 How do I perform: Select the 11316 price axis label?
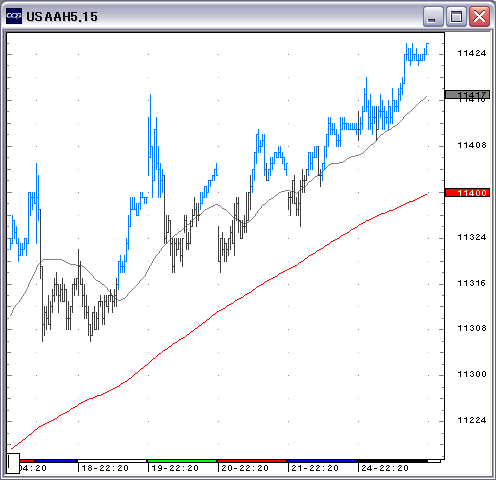coord(472,283)
